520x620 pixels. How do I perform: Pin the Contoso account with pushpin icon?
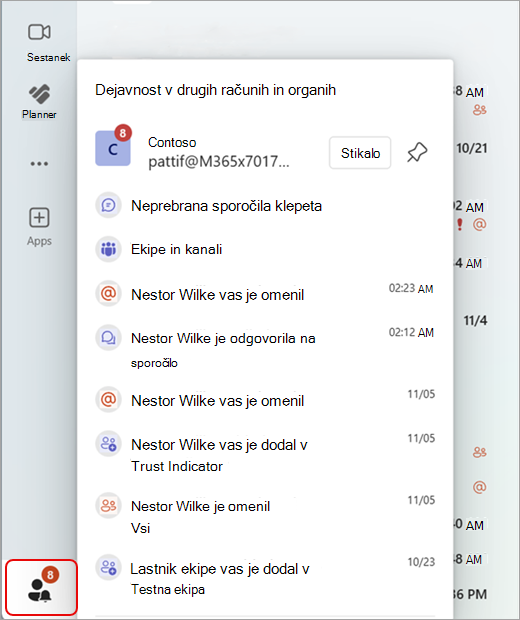point(417,153)
